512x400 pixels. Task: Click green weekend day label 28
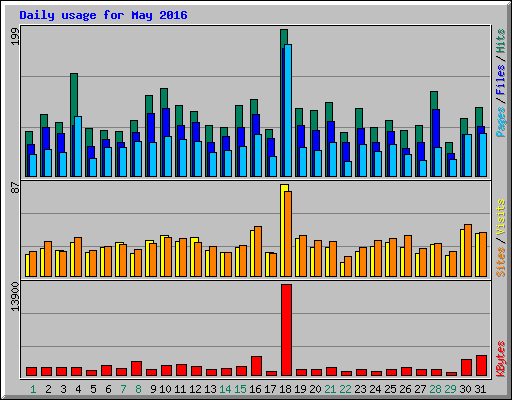point(435,389)
